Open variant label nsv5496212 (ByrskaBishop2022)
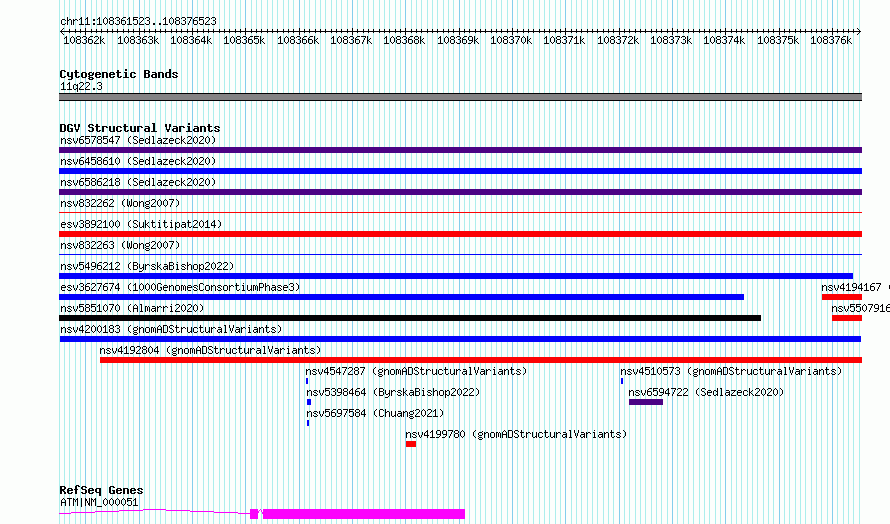Image resolution: width=890 pixels, height=524 pixels. coord(147,266)
